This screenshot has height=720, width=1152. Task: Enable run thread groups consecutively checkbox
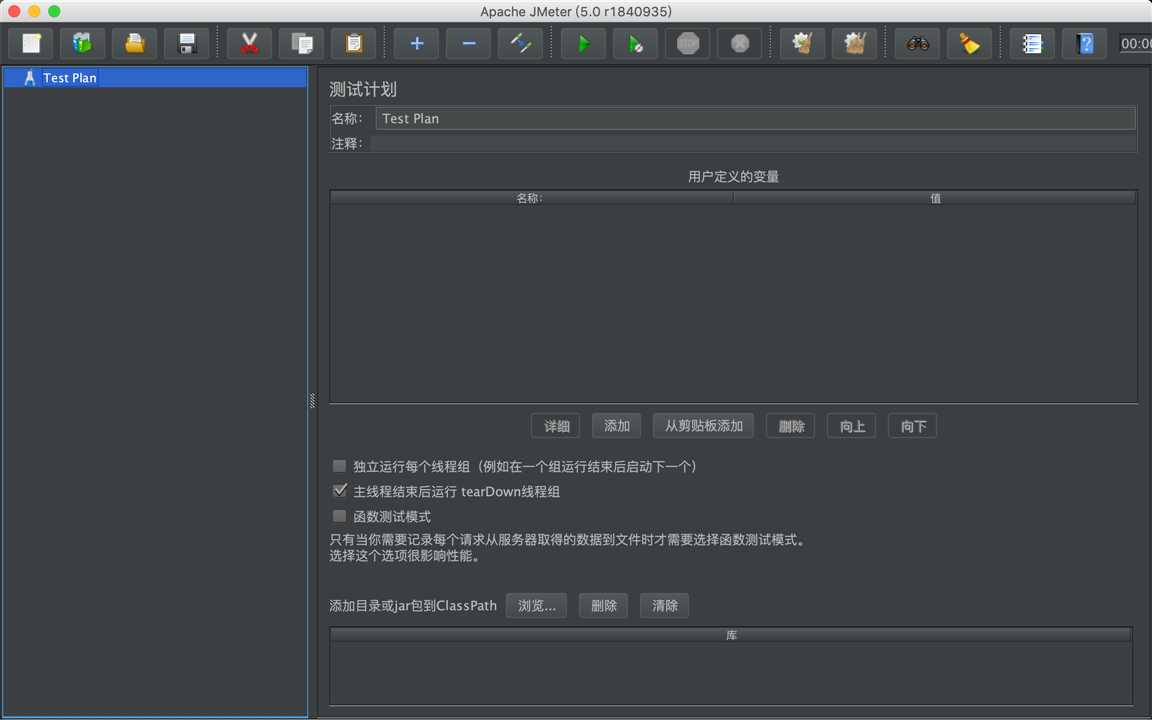339,466
